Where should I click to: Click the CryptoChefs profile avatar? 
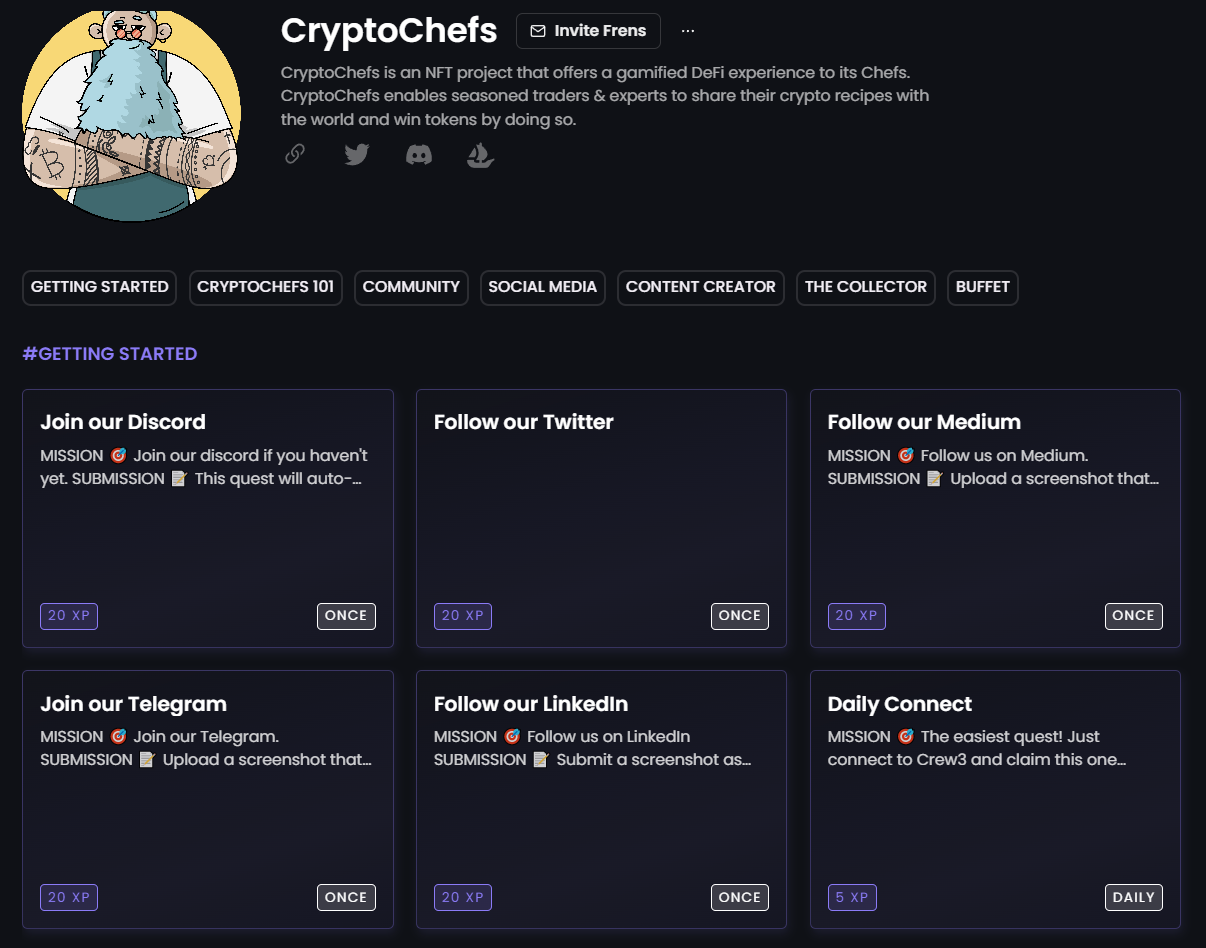130,114
